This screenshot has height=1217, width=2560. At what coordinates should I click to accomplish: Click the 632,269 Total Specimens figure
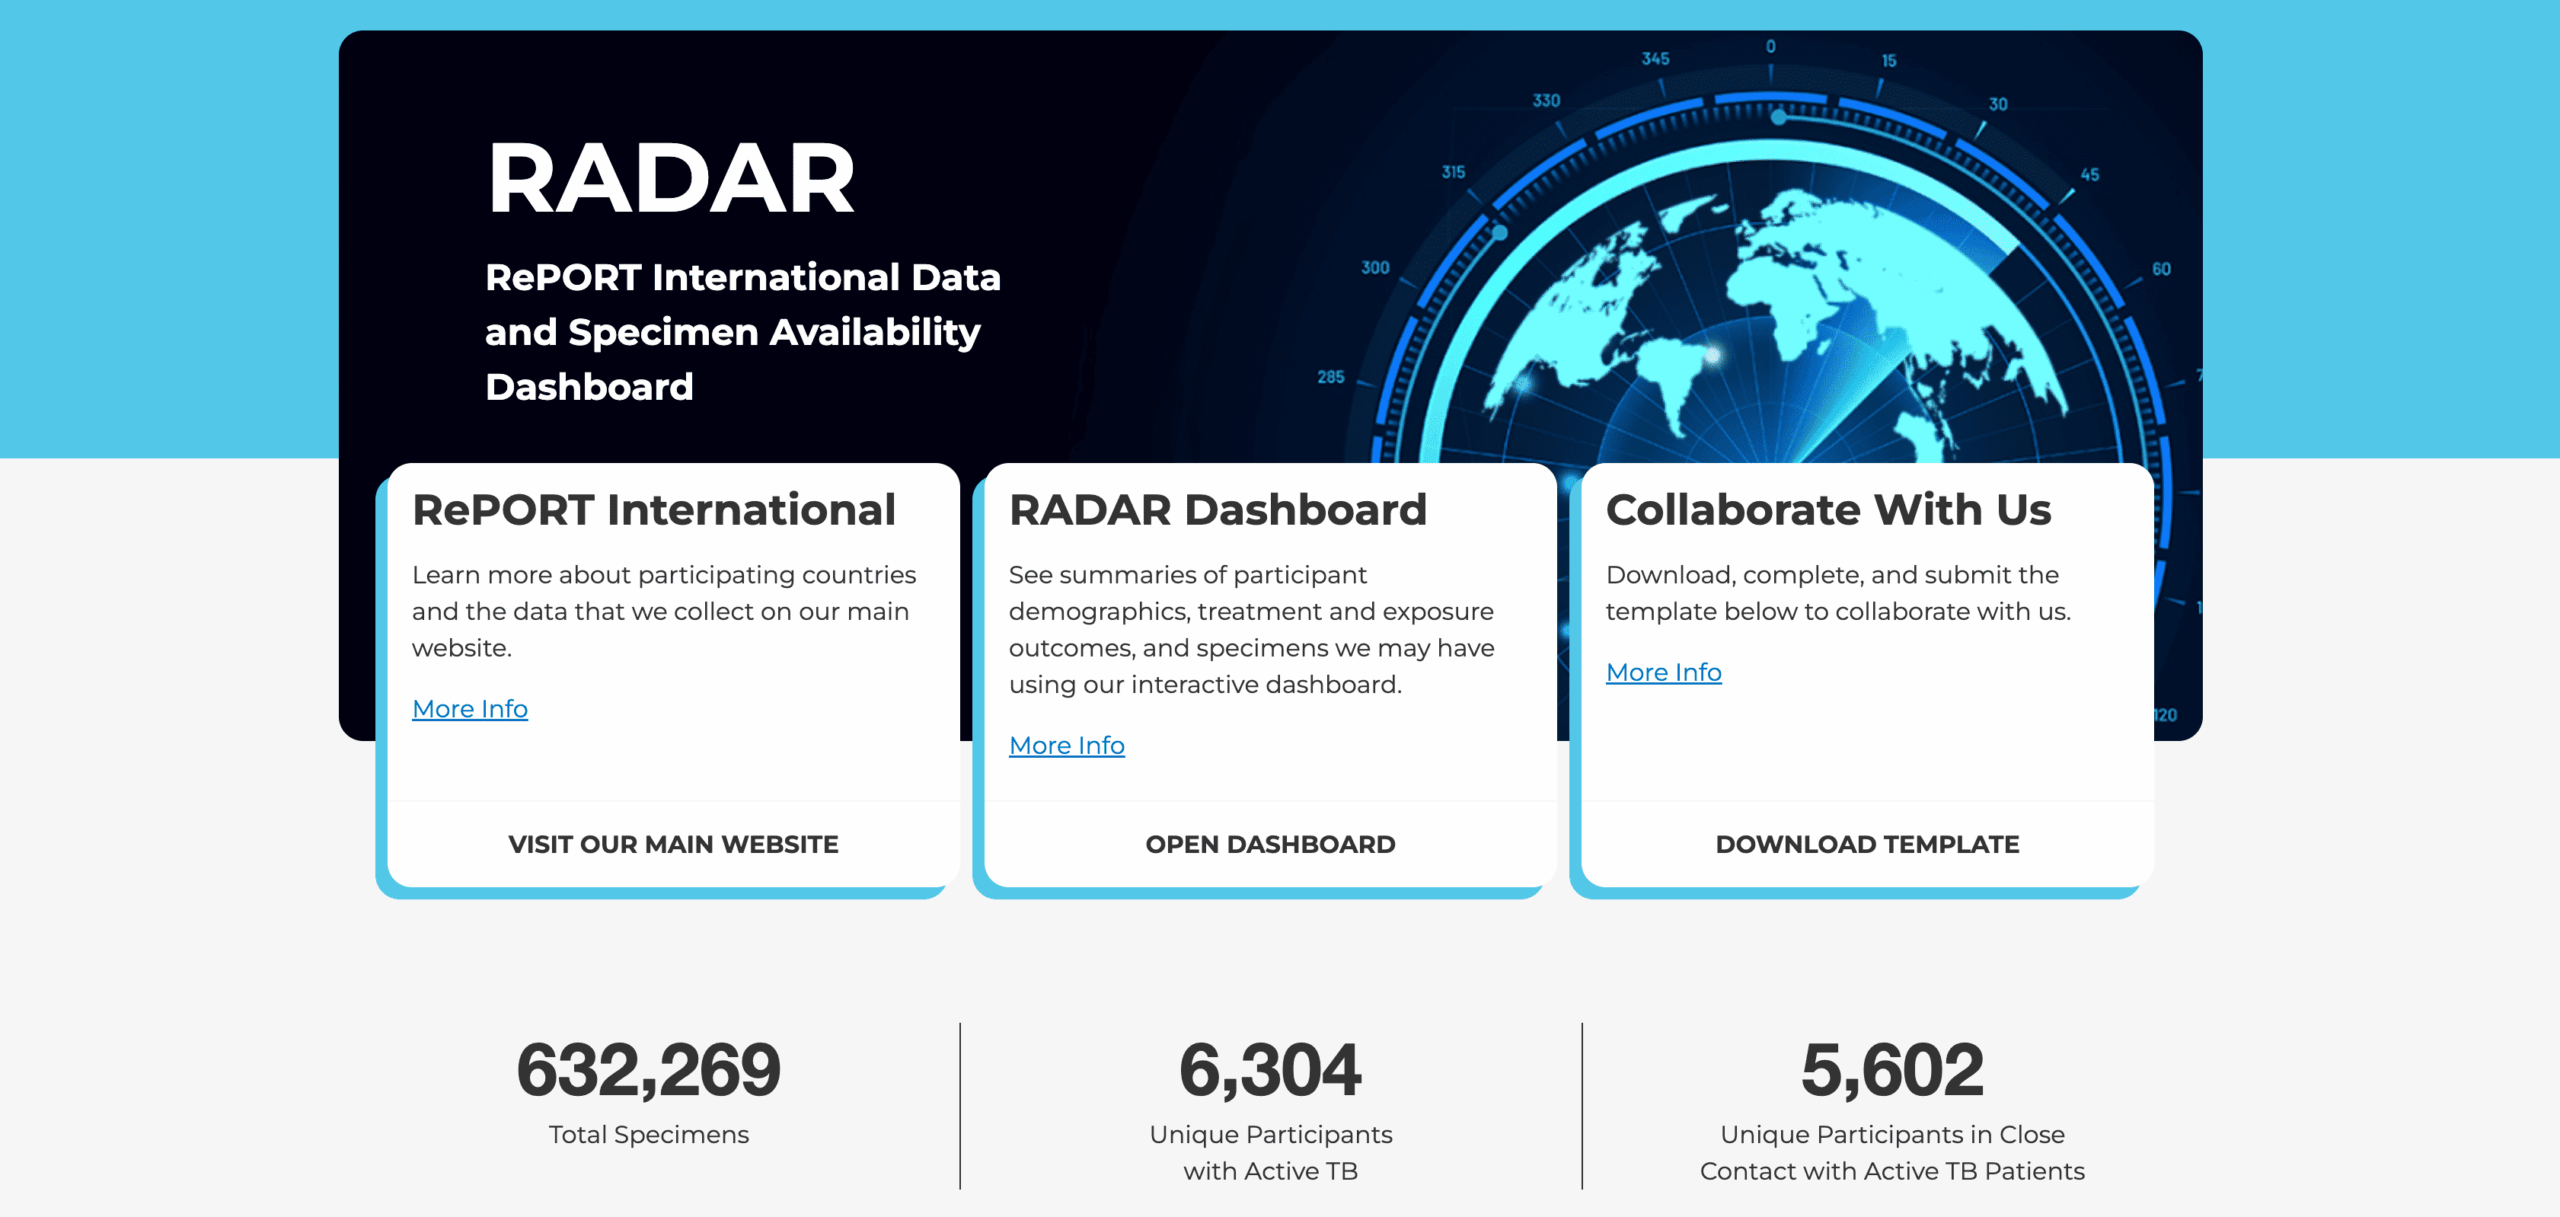pos(648,1070)
